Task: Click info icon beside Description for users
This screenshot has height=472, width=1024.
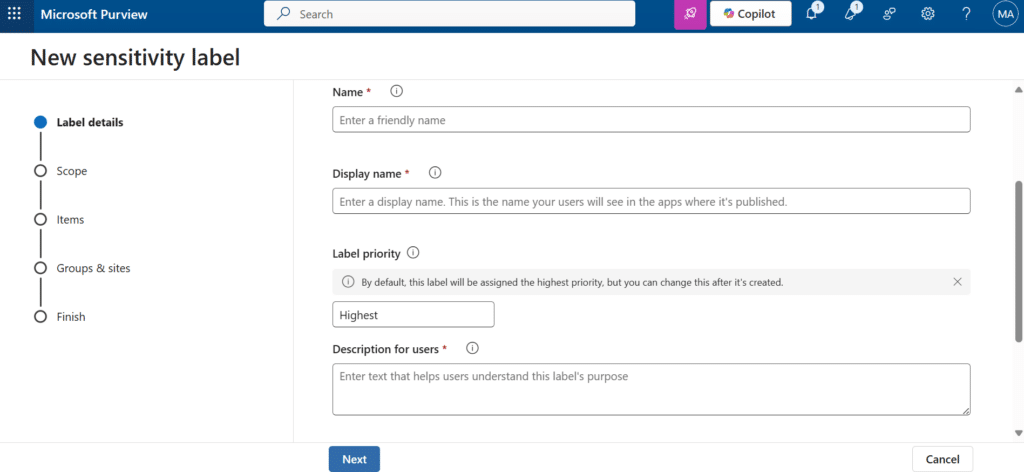Action: (x=473, y=349)
